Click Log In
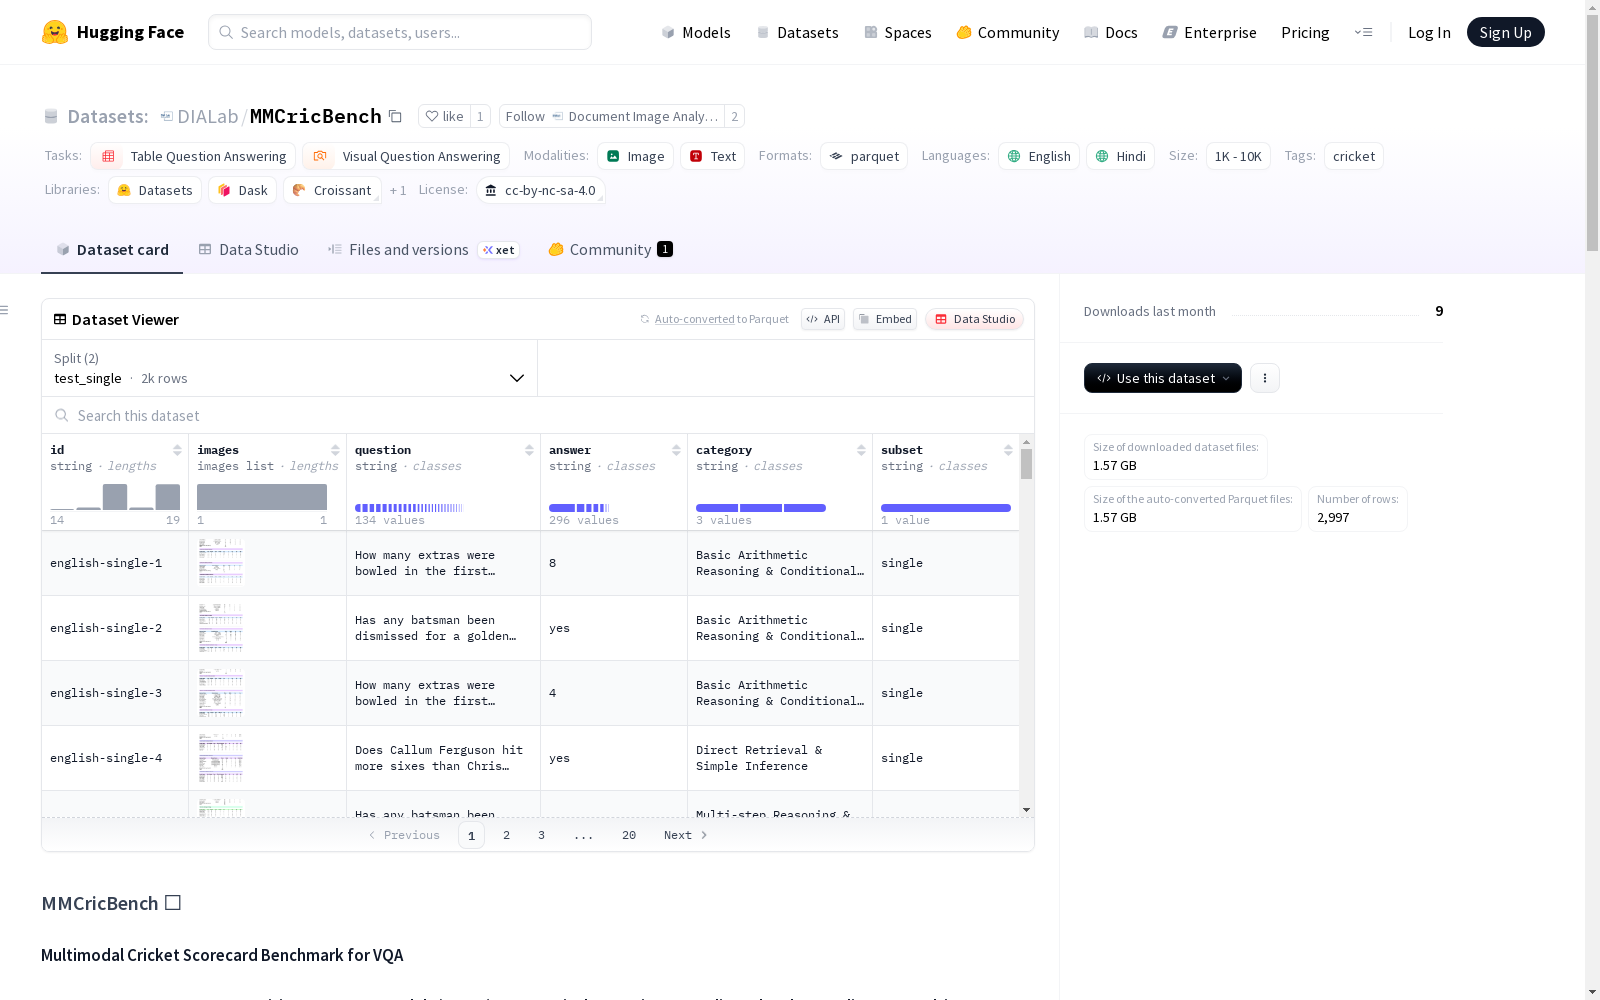 (x=1429, y=32)
